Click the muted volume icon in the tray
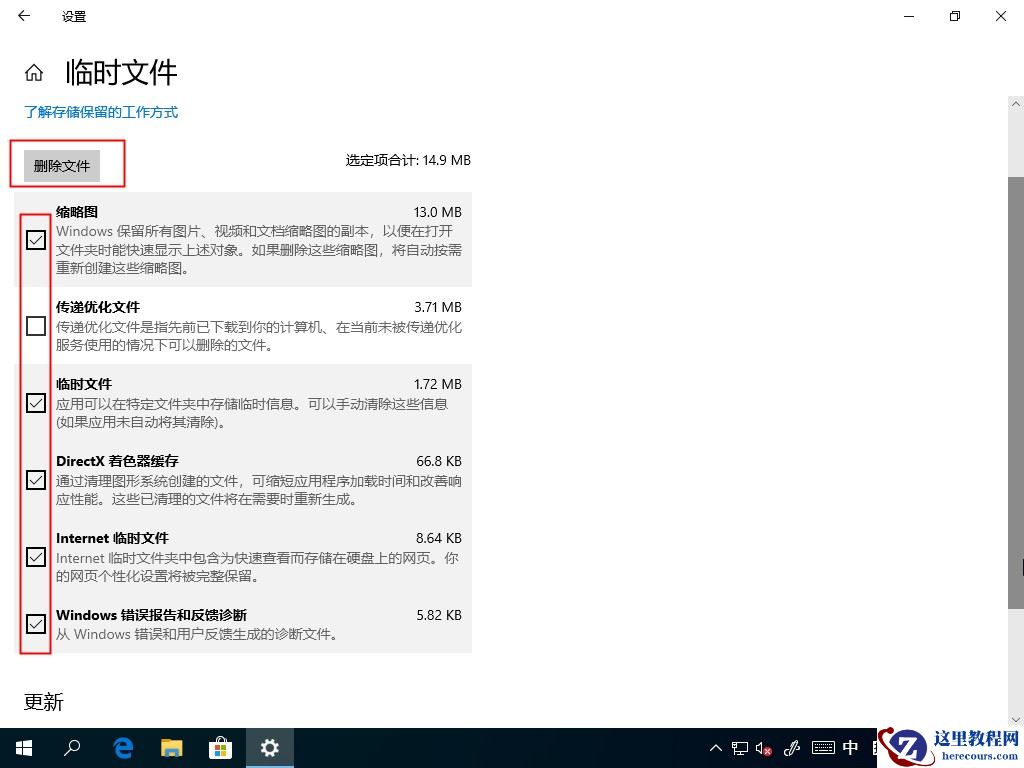Image resolution: width=1024 pixels, height=768 pixels. click(765, 747)
